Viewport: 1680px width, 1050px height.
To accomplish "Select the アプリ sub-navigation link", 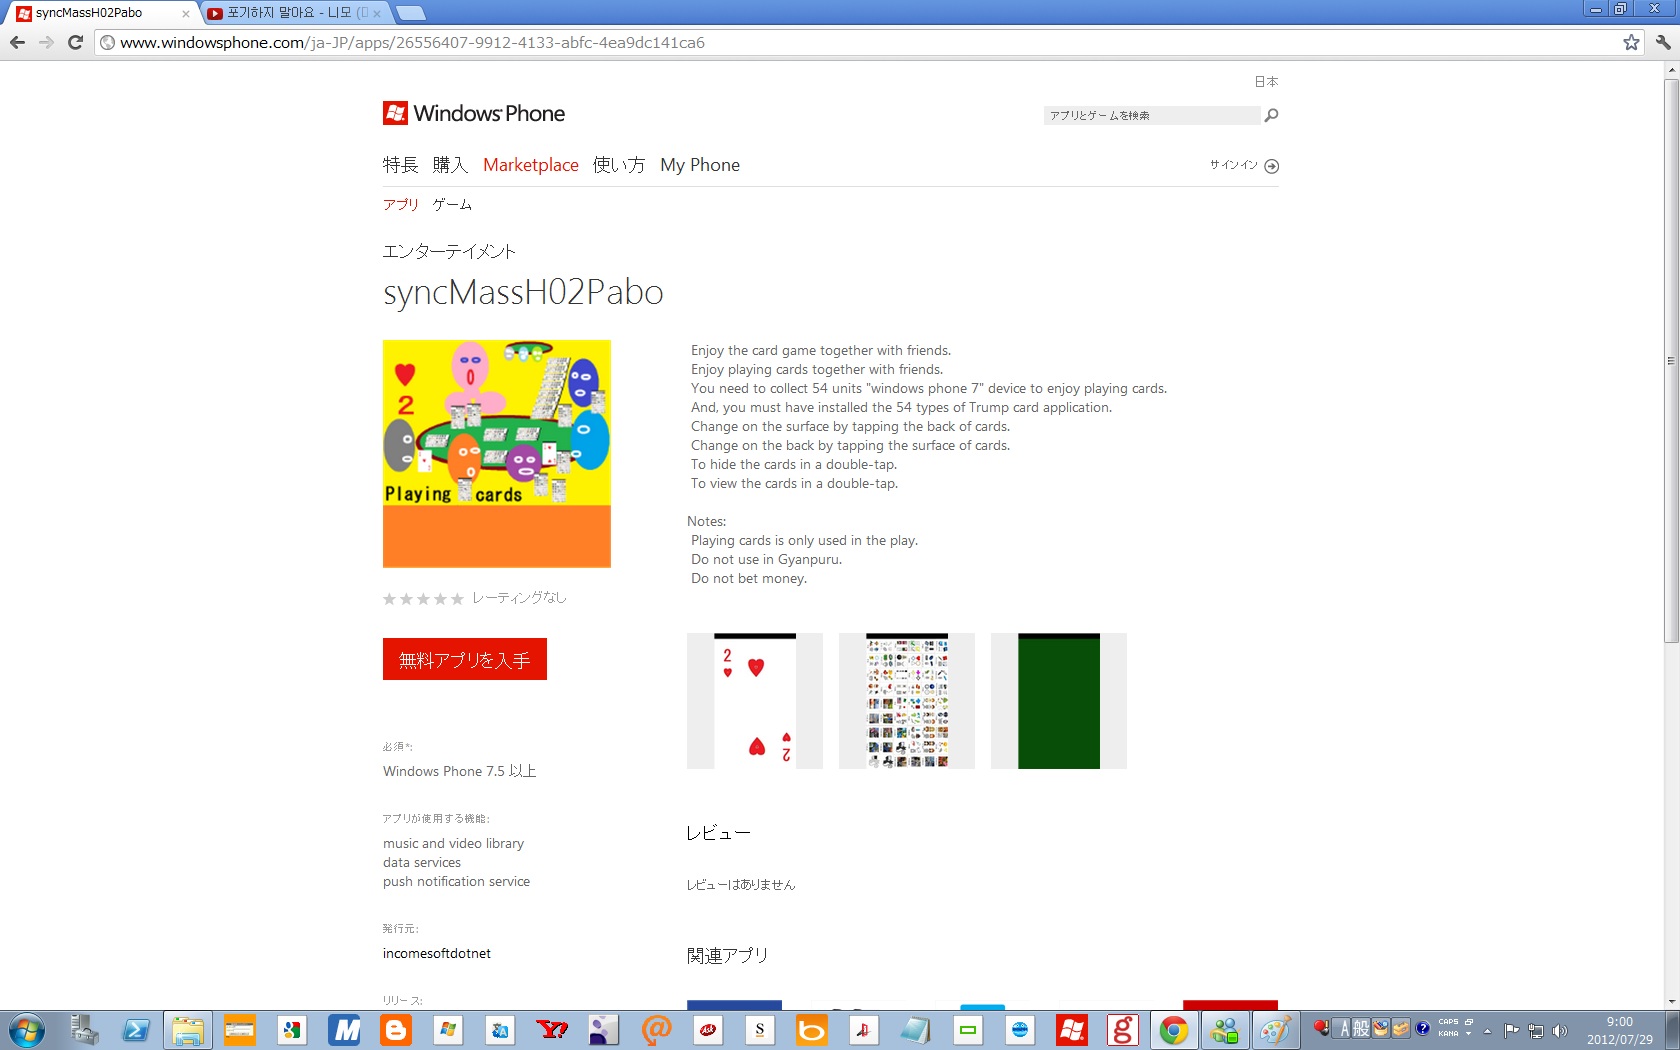I will [401, 204].
